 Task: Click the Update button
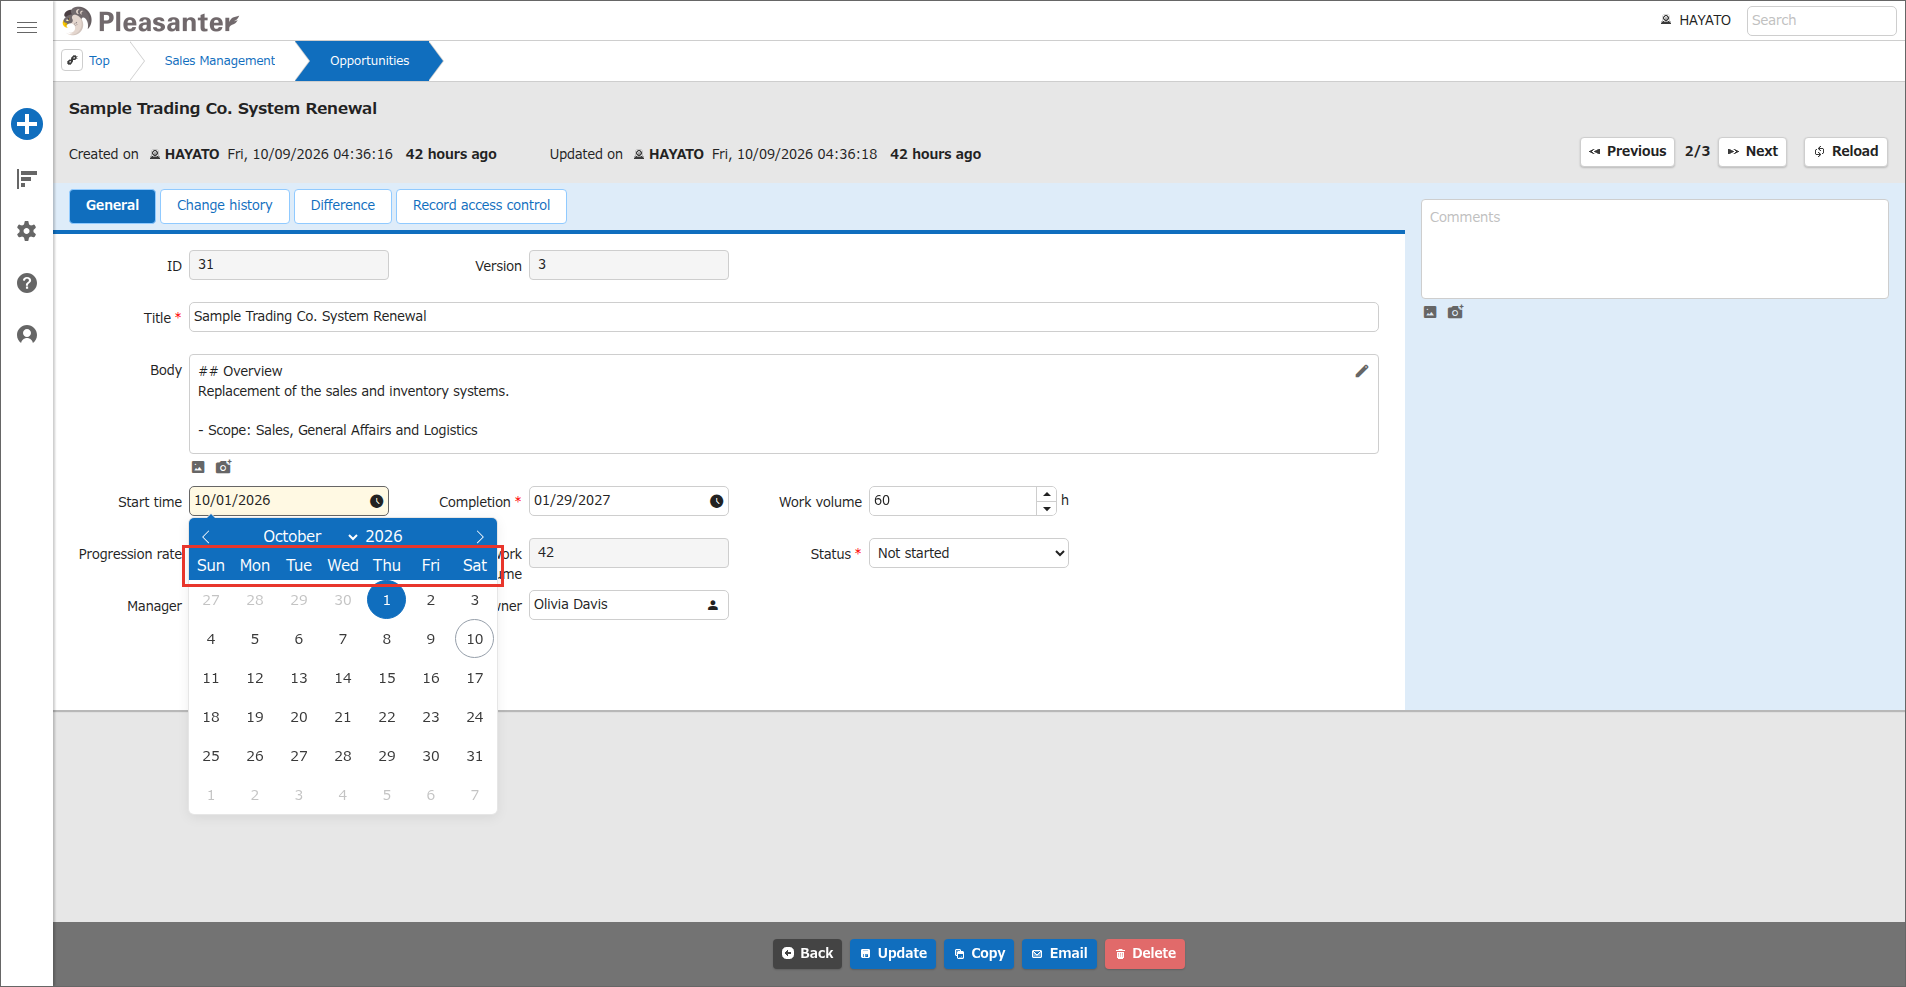tap(893, 954)
